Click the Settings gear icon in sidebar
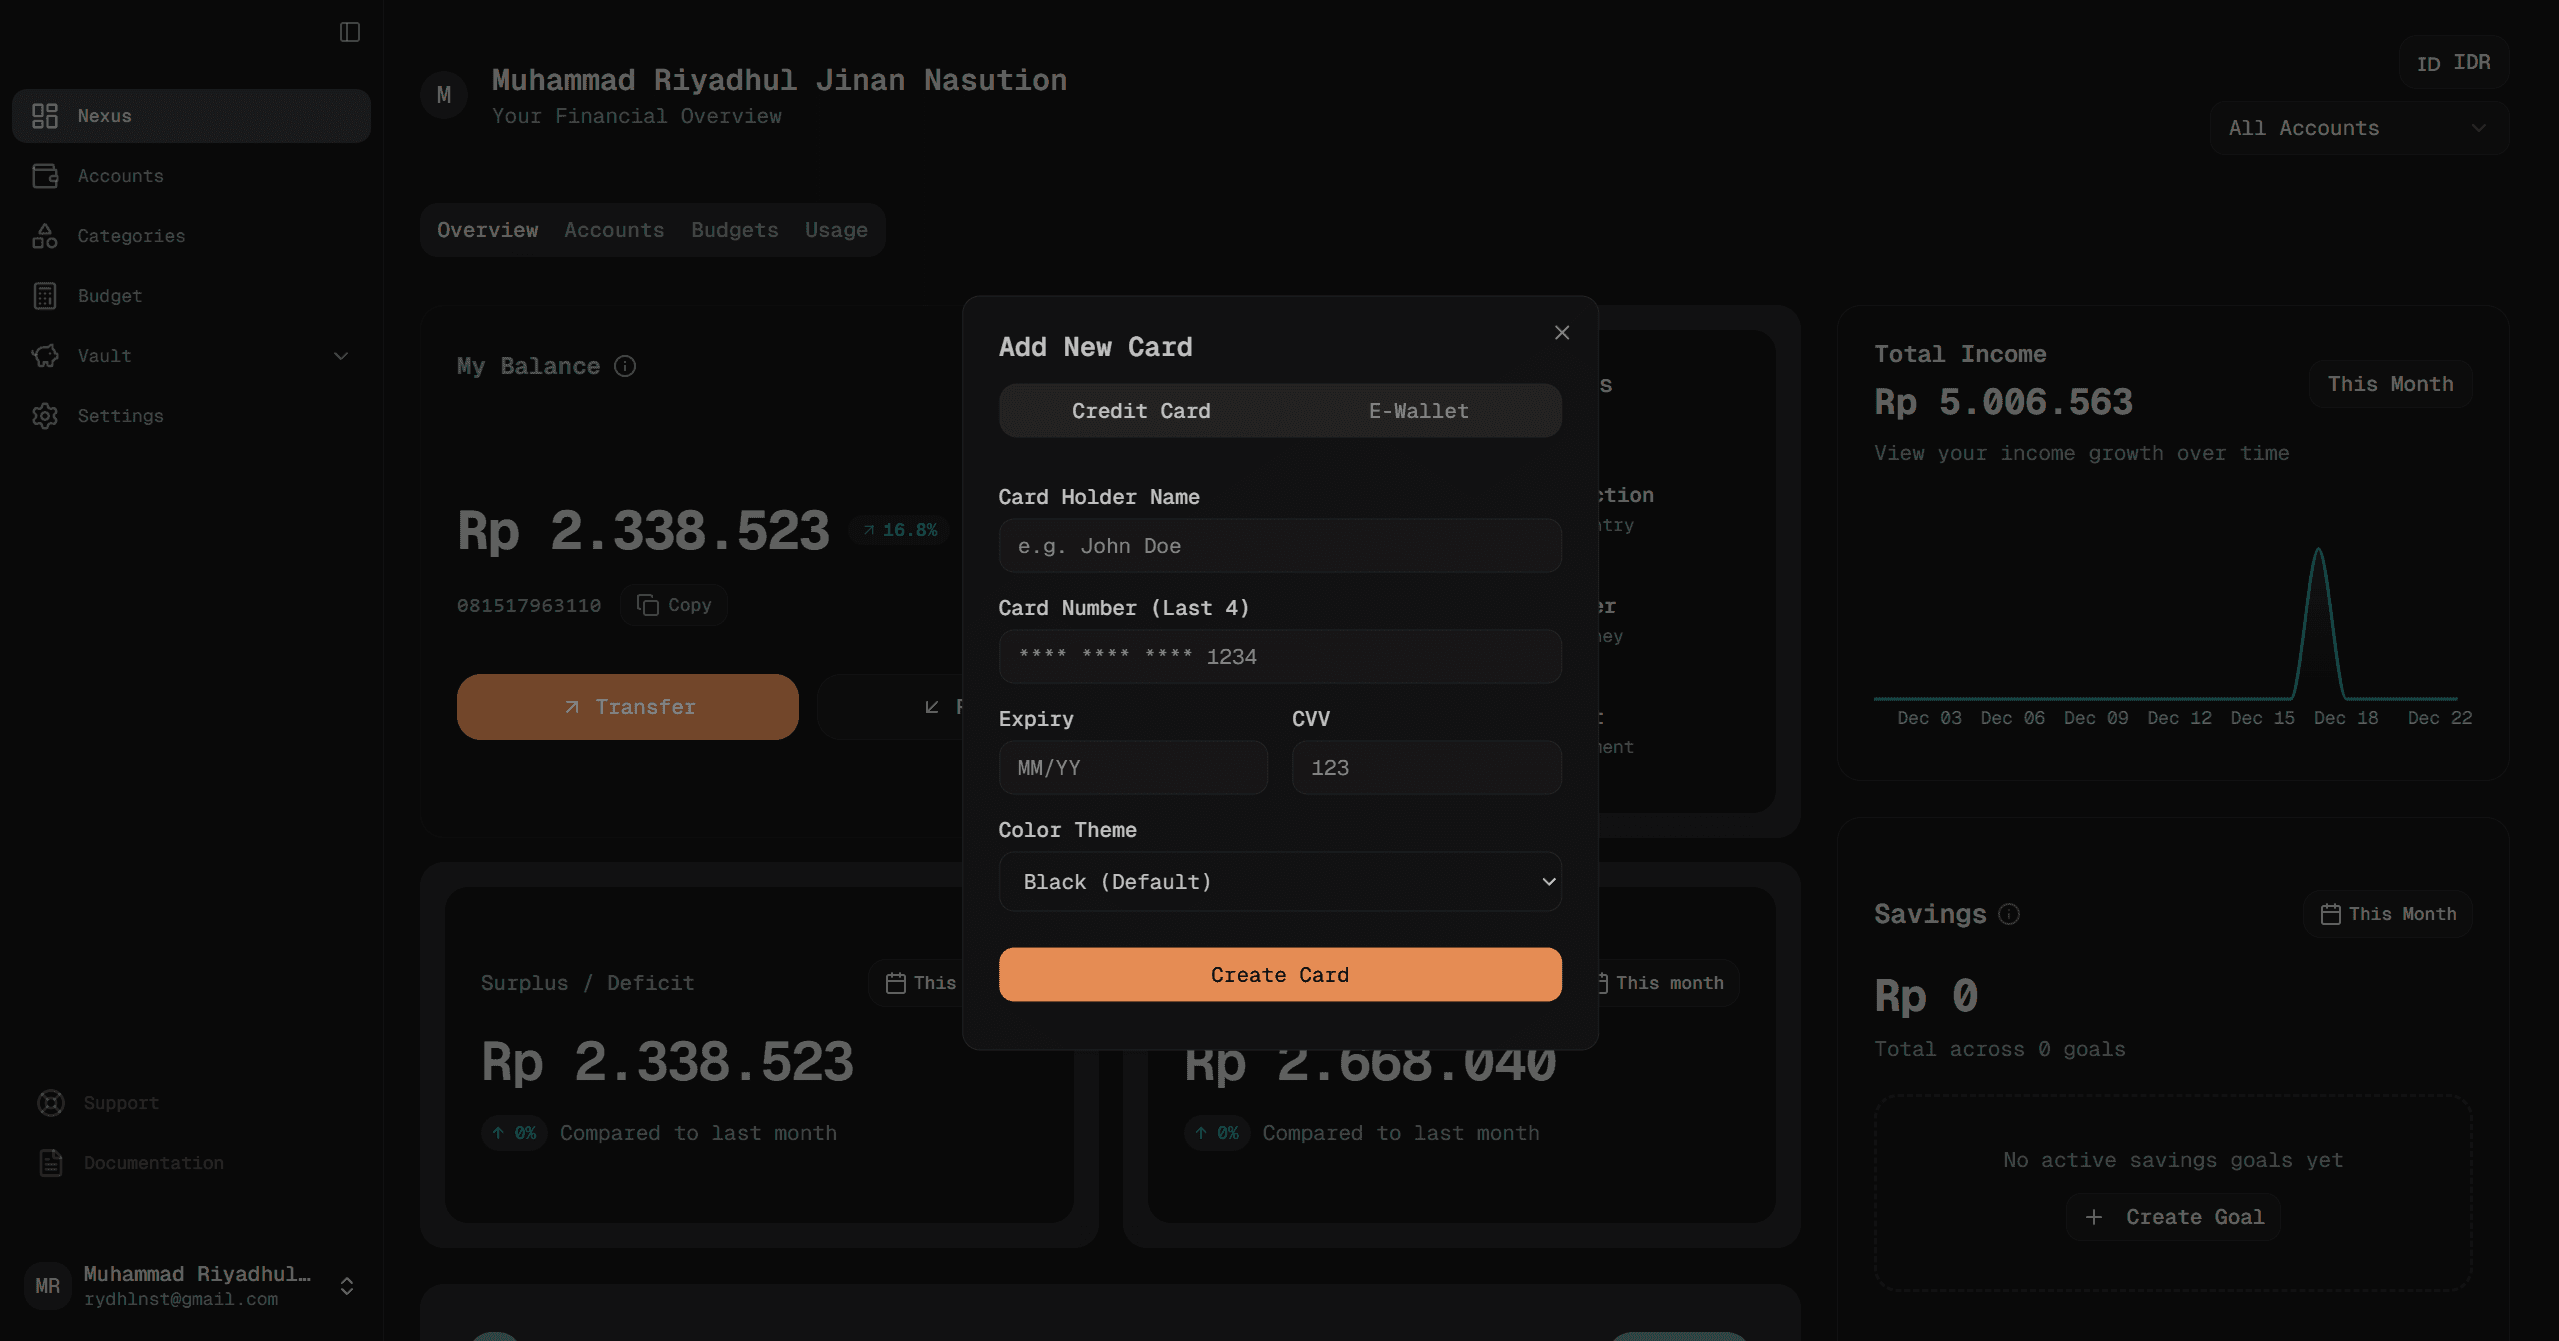This screenshot has height=1341, width=2559. click(45, 416)
